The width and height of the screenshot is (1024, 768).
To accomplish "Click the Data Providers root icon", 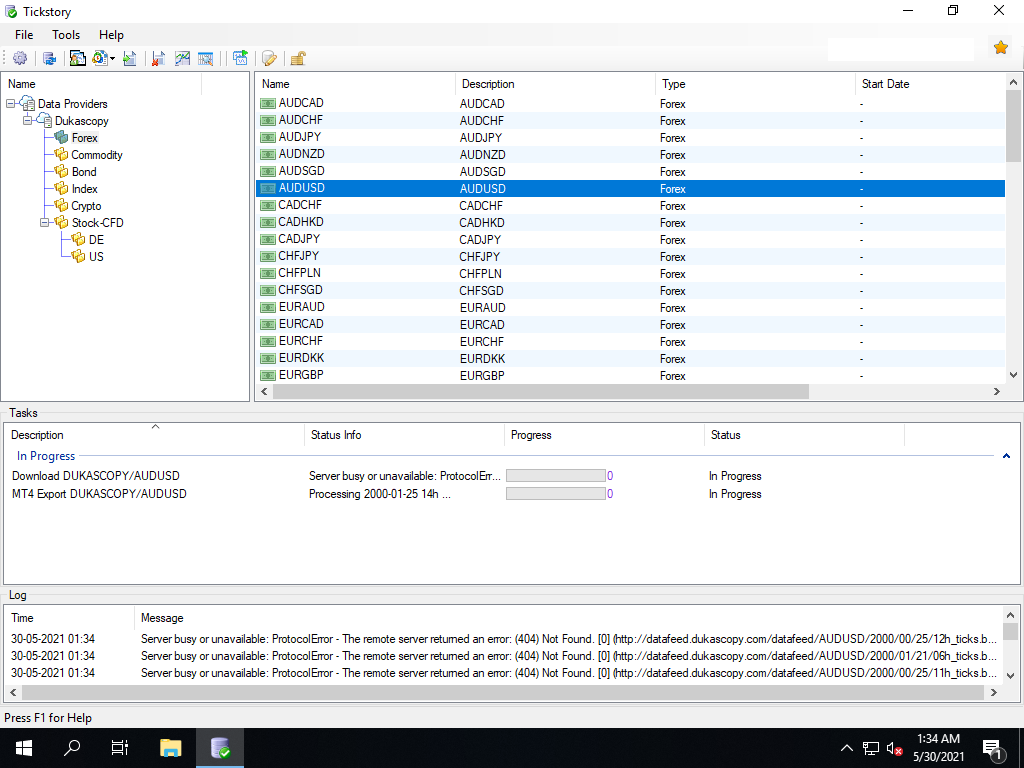I will pyautogui.click(x=27, y=103).
